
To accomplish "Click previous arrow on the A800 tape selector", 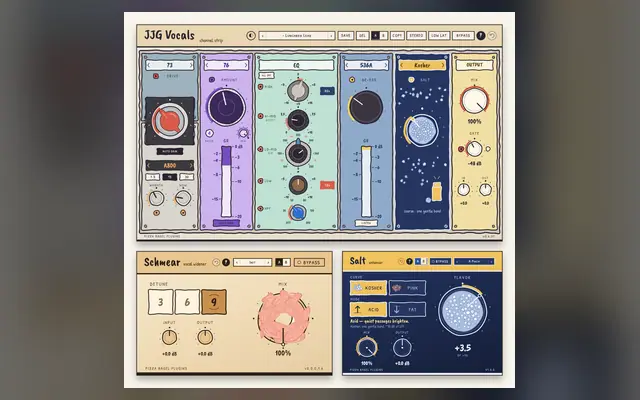I will [x=149, y=166].
